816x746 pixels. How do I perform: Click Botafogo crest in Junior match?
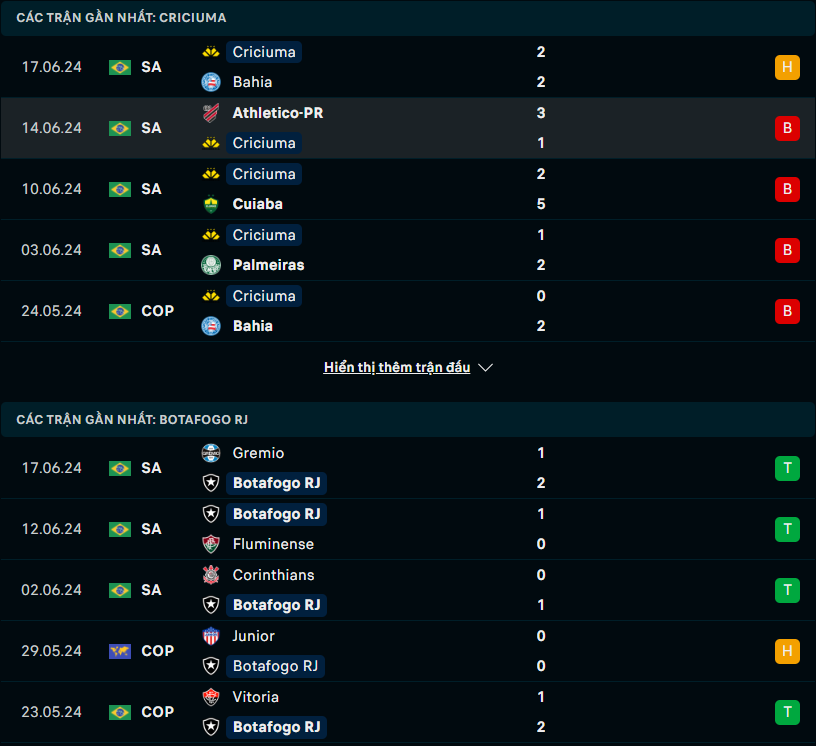click(x=211, y=666)
